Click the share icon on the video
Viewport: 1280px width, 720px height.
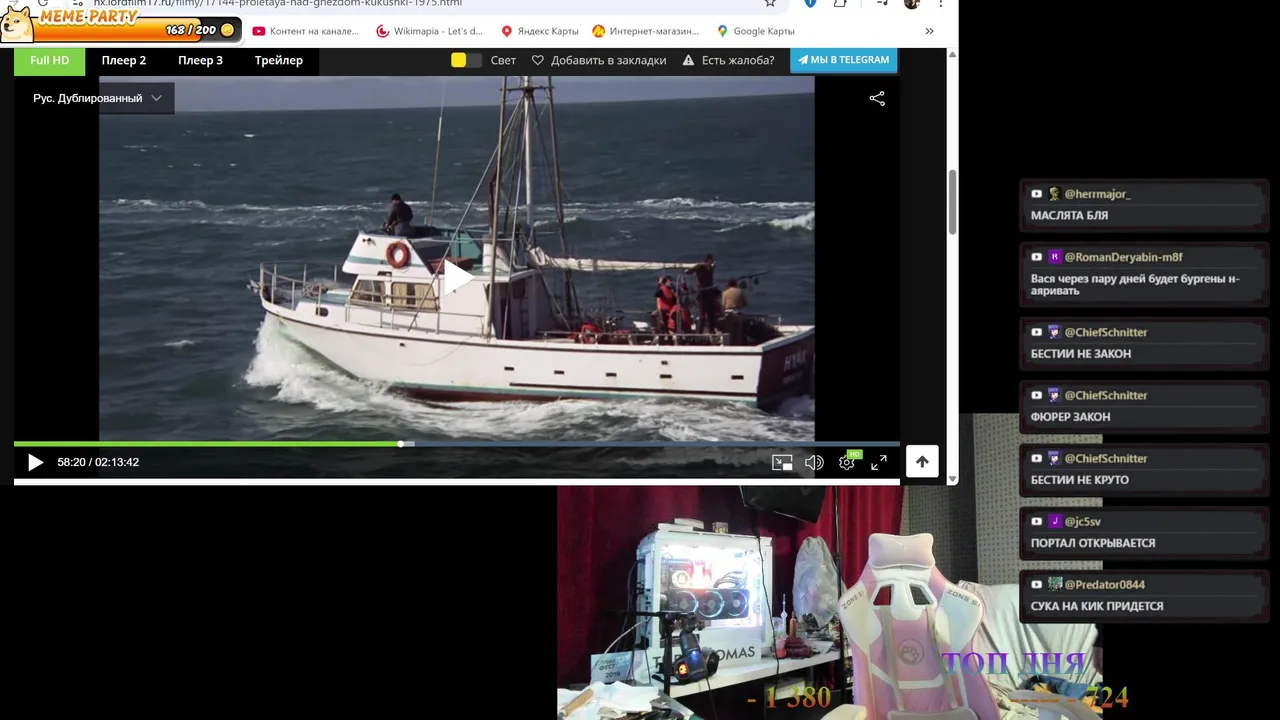(877, 98)
